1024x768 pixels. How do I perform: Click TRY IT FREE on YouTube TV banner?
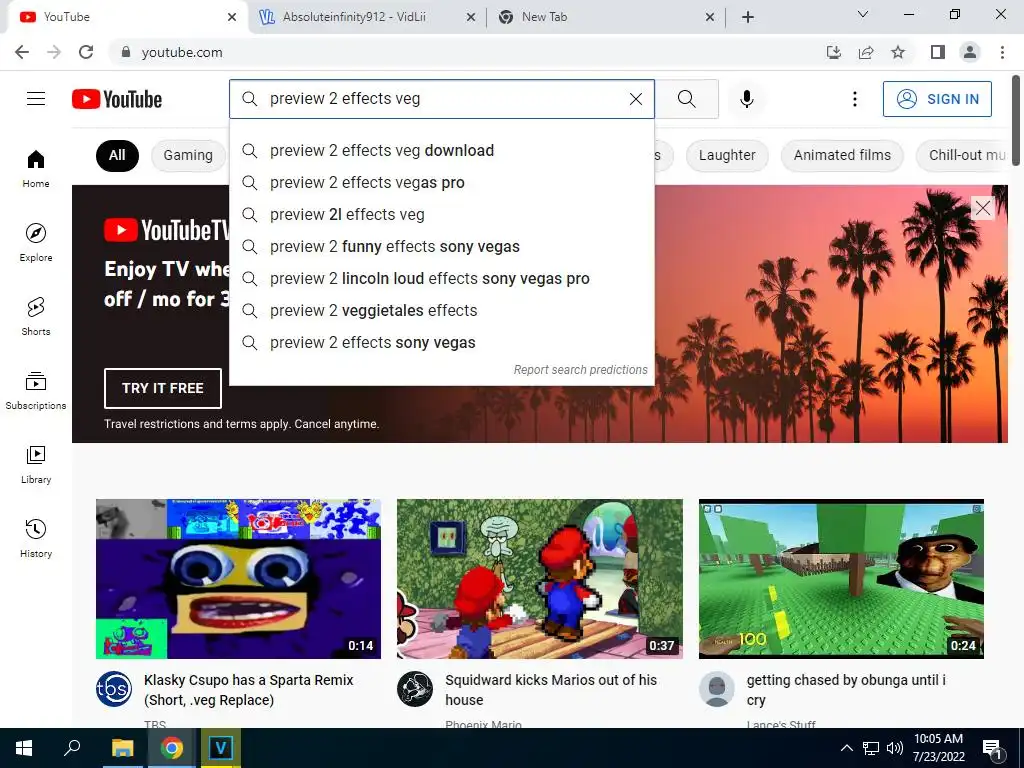pos(163,388)
